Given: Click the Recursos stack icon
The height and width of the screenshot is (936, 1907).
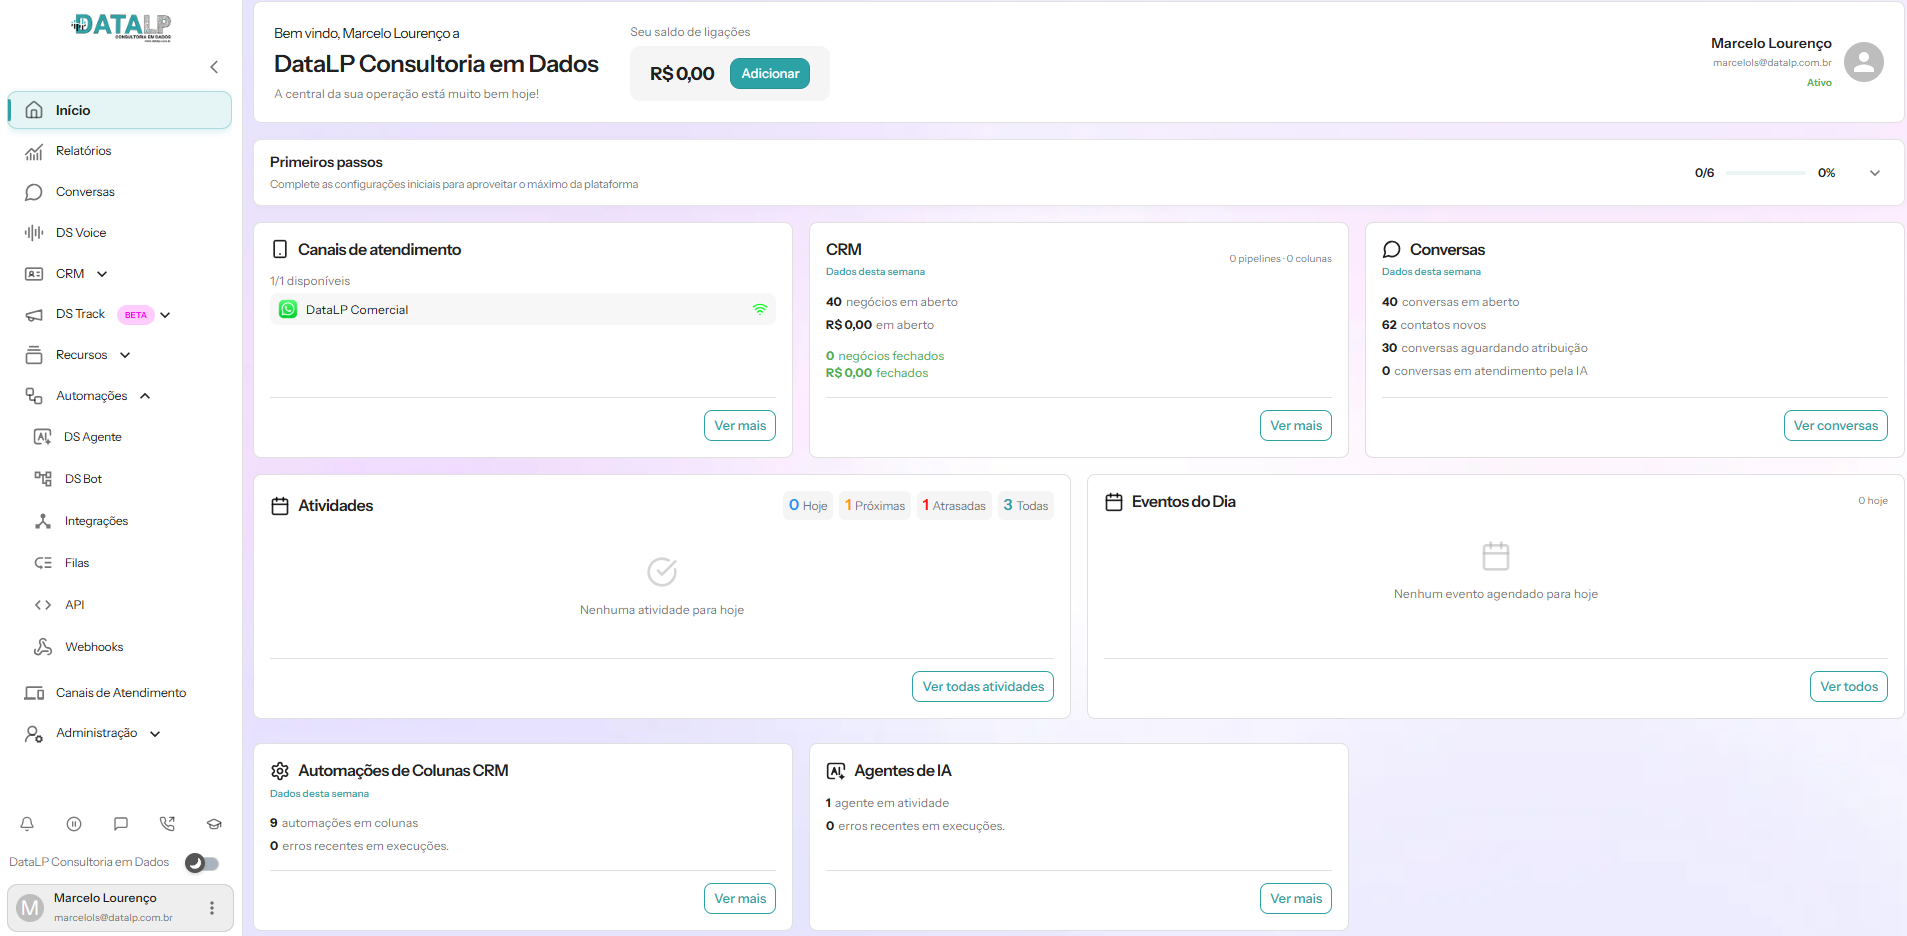Looking at the screenshot, I should pyautogui.click(x=34, y=355).
